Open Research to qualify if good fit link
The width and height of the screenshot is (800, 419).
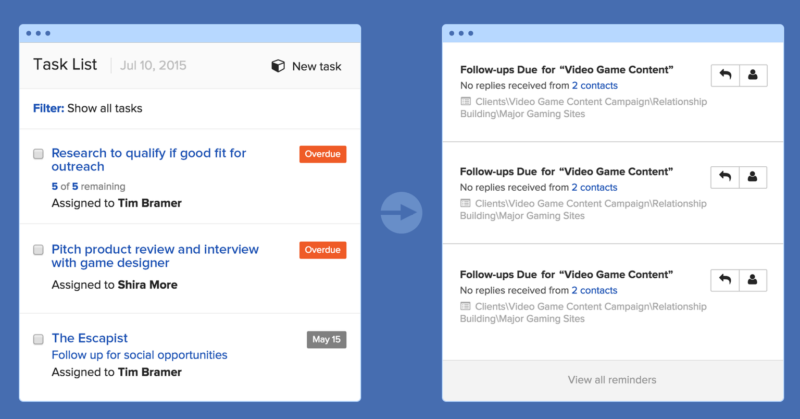(148, 160)
